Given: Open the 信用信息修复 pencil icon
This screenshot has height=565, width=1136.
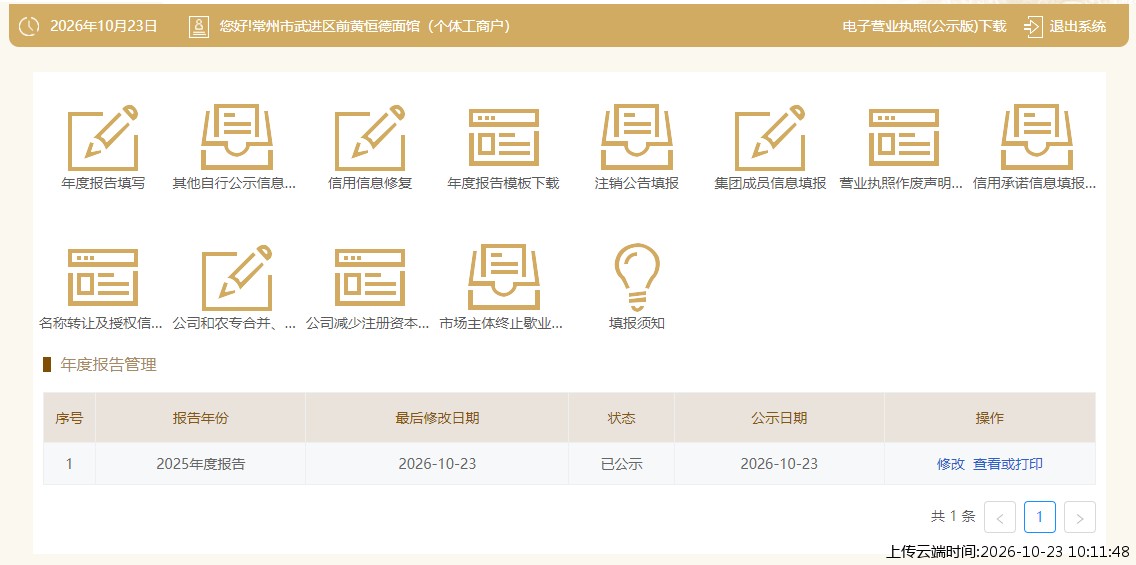Looking at the screenshot, I should [369, 138].
